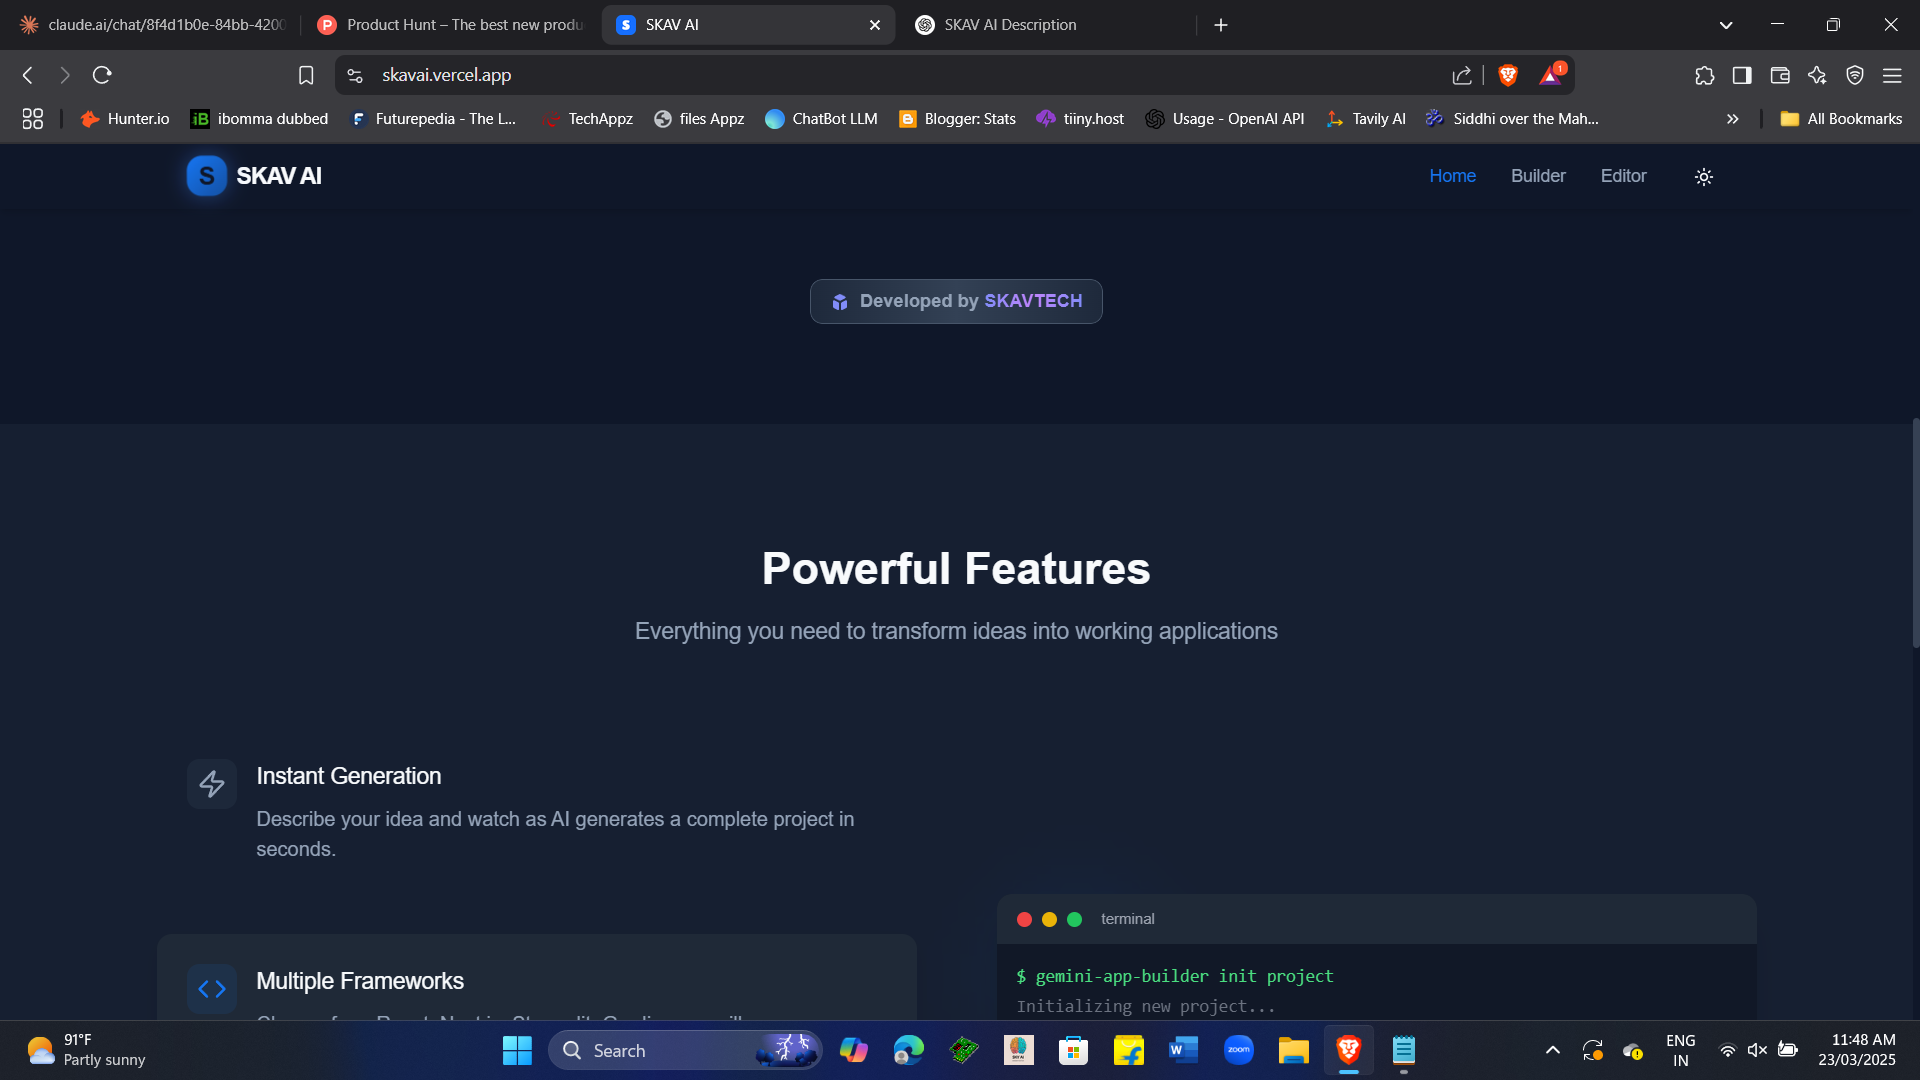
Task: Open the Builder nav link
Action: coord(1538,176)
